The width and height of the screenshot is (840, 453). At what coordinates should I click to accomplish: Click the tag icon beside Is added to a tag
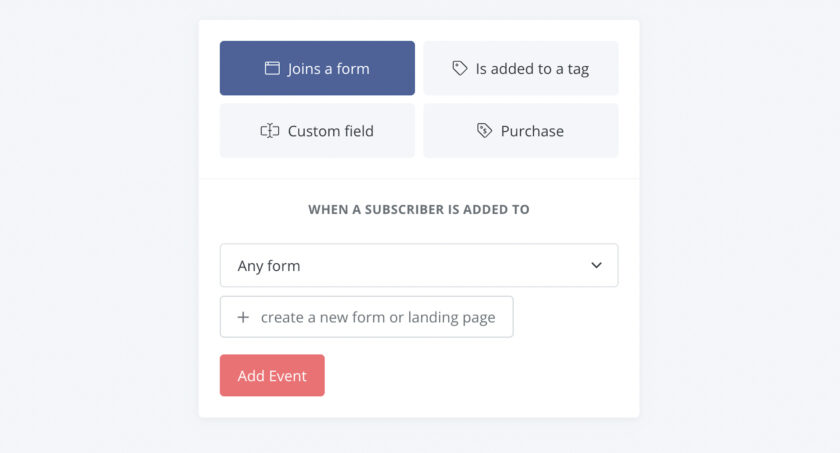460,68
